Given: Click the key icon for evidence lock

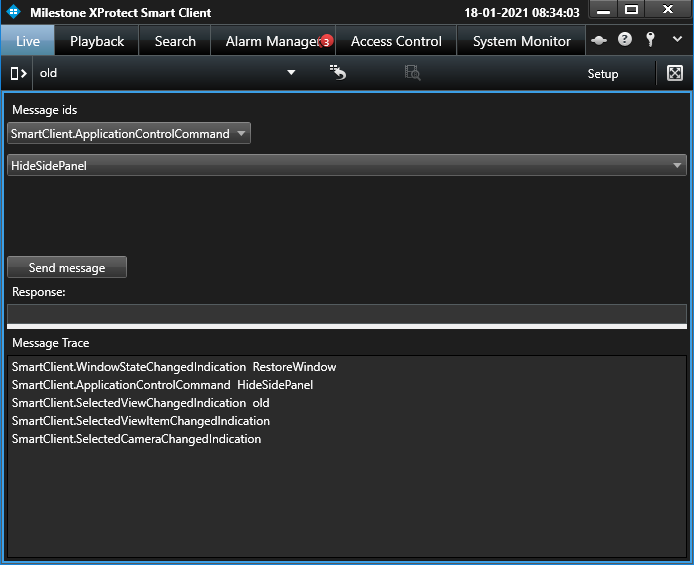Looking at the screenshot, I should 650,39.
